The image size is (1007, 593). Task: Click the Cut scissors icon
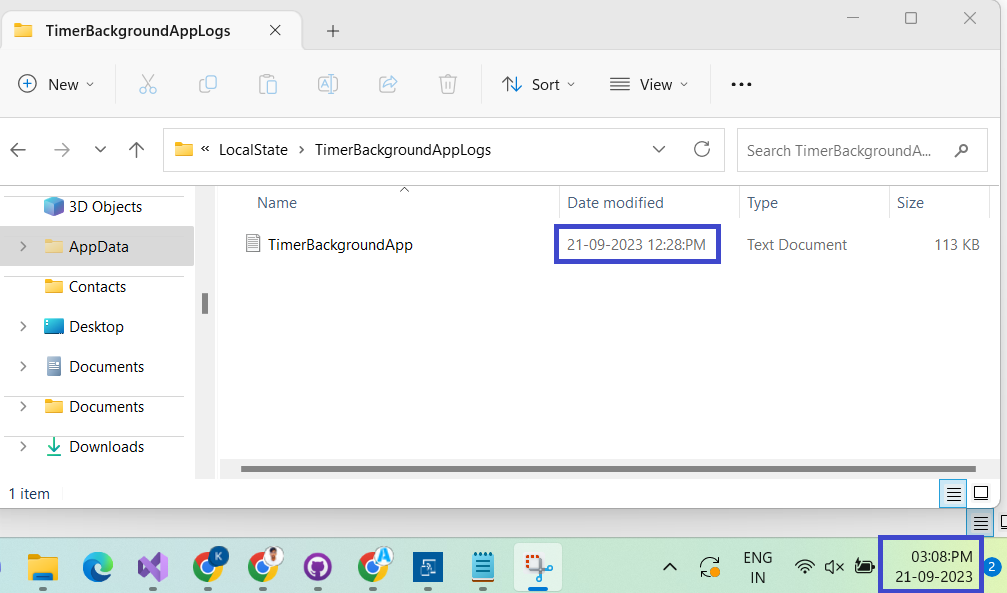(x=148, y=84)
